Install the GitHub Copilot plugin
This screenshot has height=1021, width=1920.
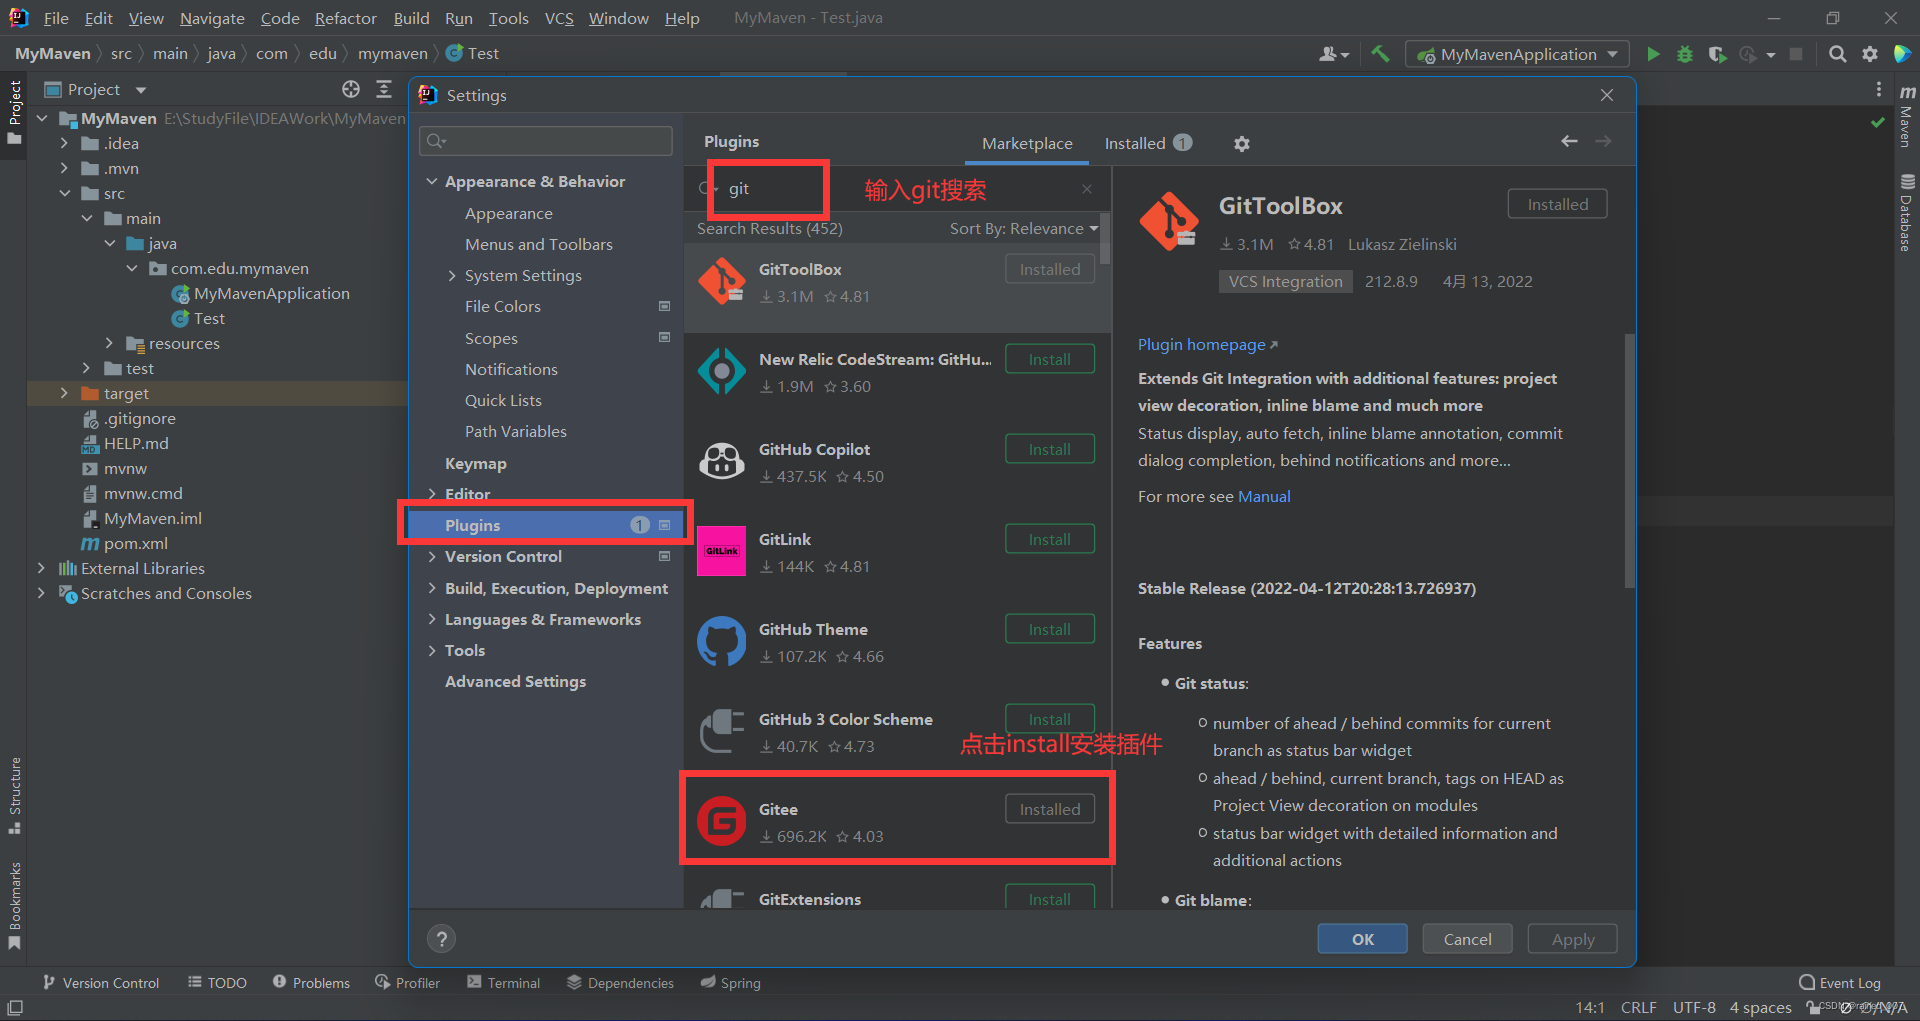pyautogui.click(x=1049, y=449)
